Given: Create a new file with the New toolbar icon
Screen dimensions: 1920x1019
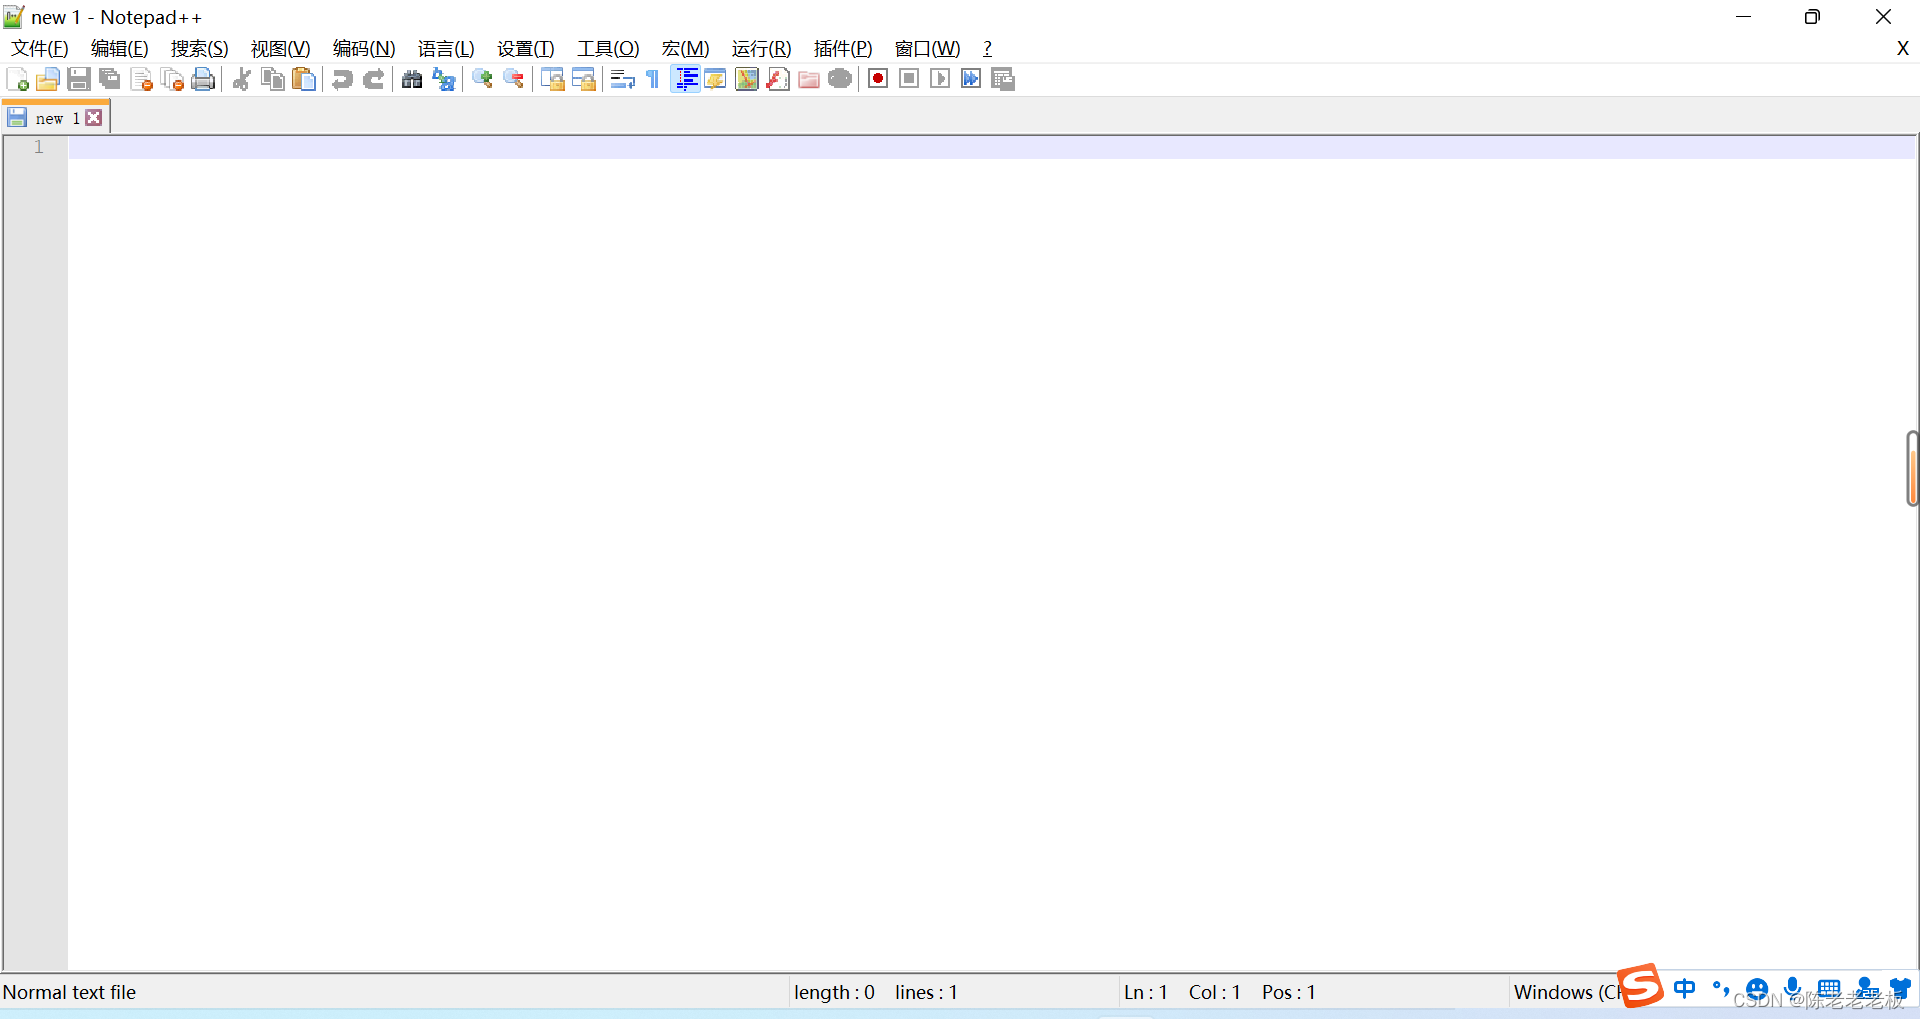Looking at the screenshot, I should (x=17, y=79).
